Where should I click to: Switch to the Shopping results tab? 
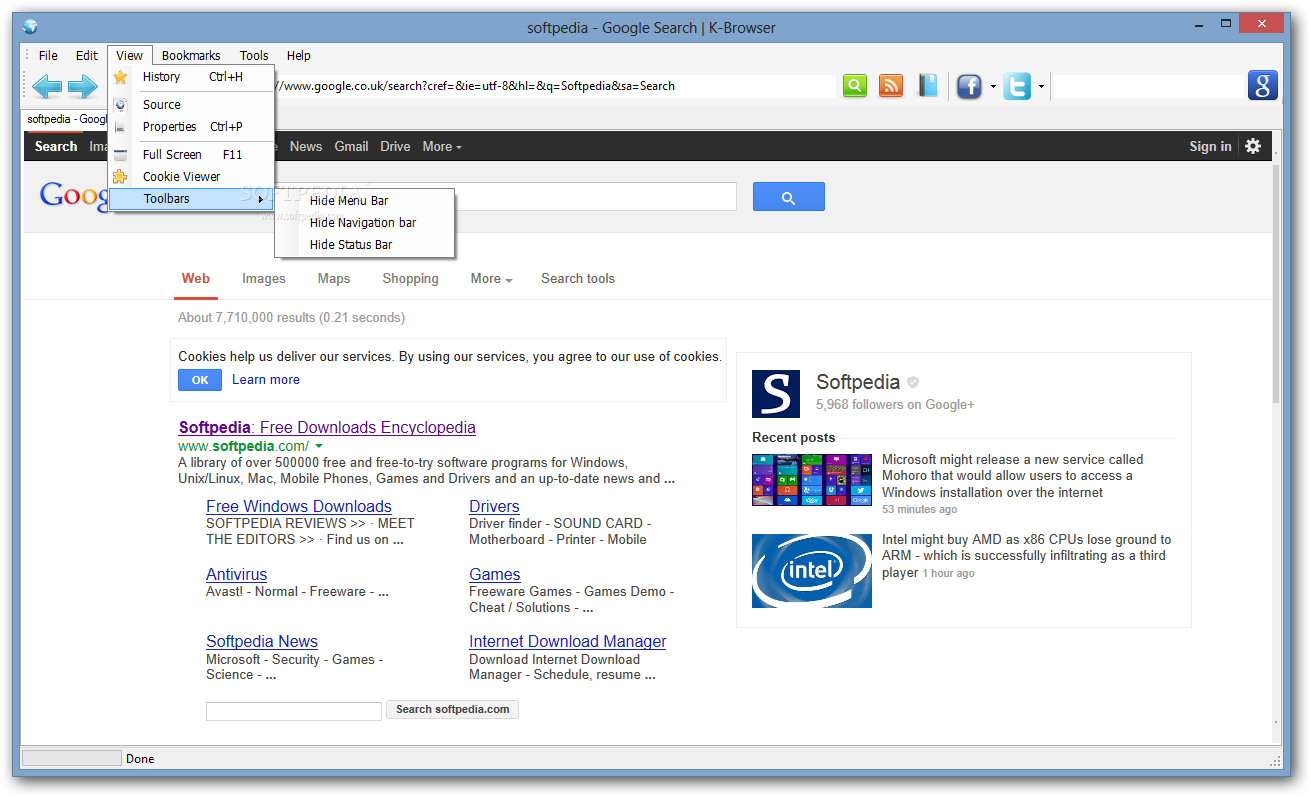pyautogui.click(x=410, y=279)
